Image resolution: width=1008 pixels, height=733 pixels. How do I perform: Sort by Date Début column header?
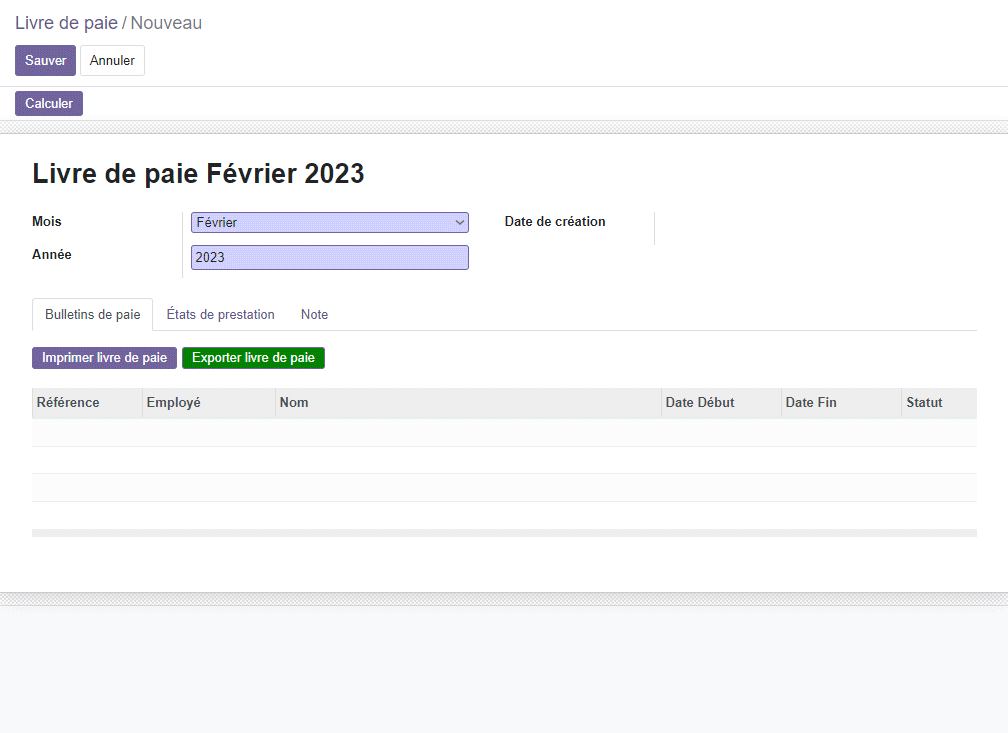[721, 403]
